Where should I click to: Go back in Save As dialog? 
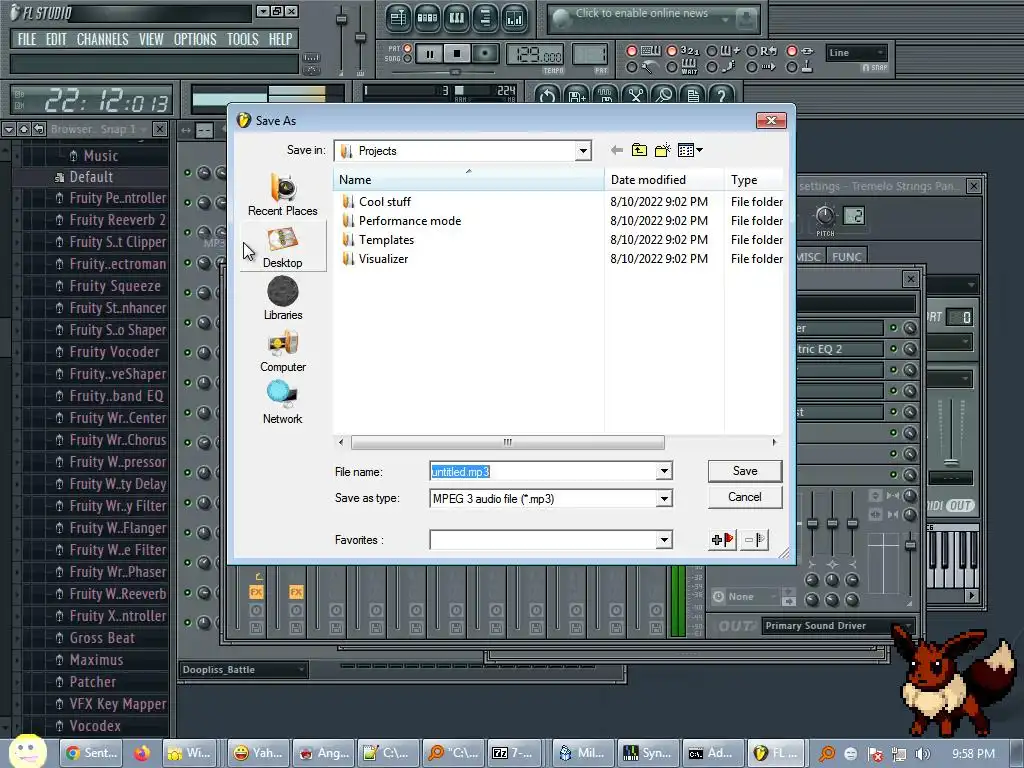616,150
